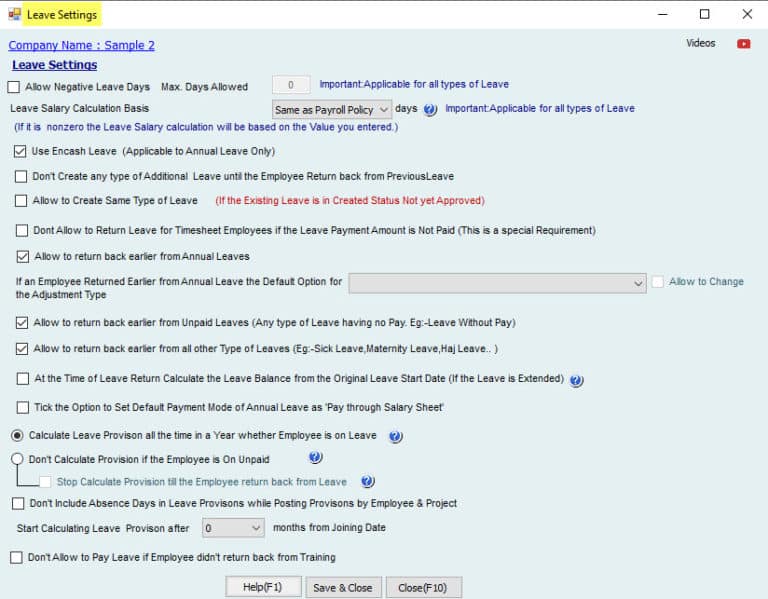768x599 pixels.
Task: Enable Allow Negative Leave Days checkbox
Action: [14, 87]
